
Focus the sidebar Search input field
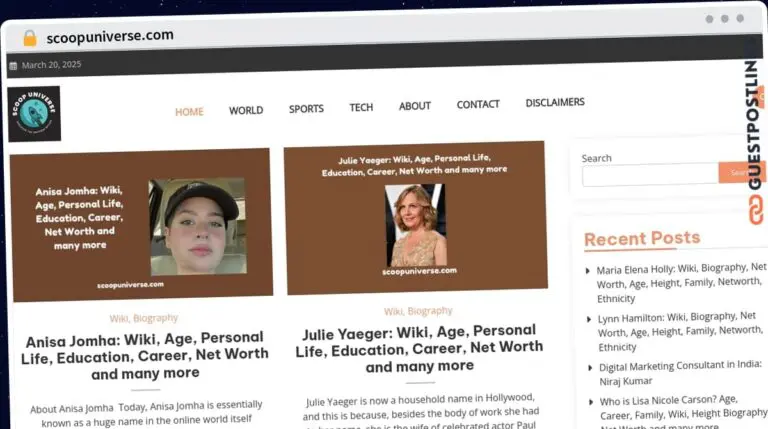650,175
